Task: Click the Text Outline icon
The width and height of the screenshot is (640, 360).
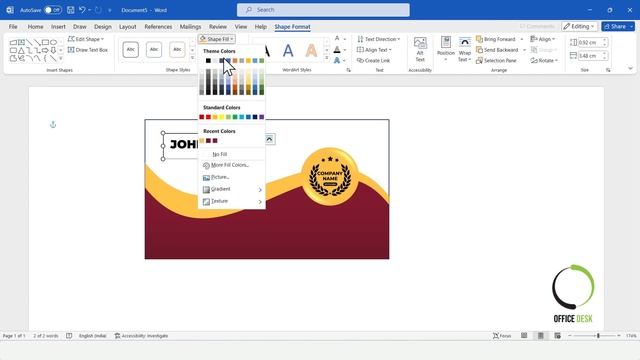Action: (337, 50)
